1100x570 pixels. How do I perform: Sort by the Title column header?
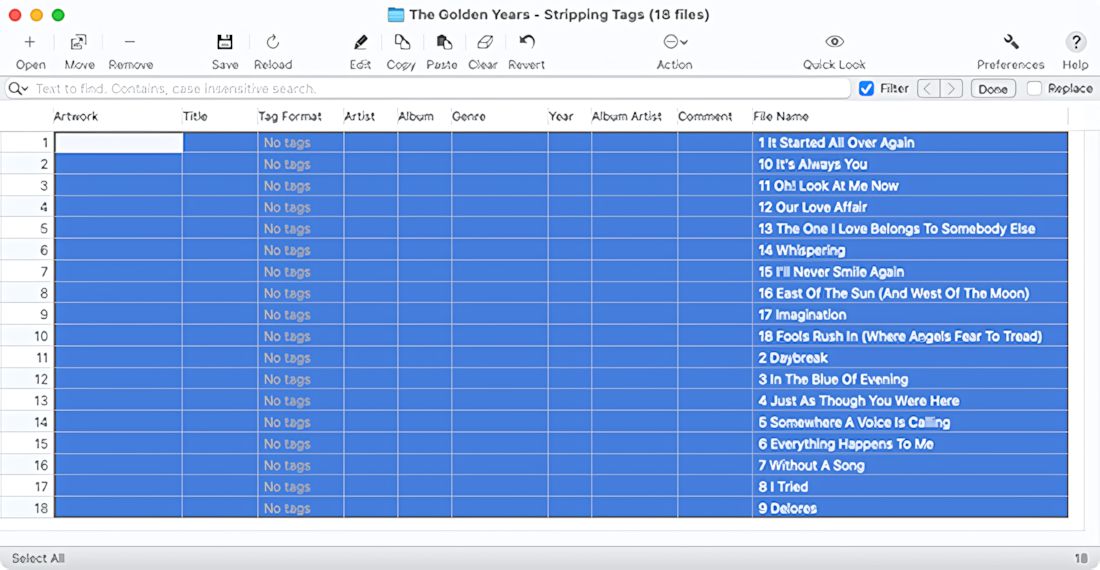click(195, 116)
